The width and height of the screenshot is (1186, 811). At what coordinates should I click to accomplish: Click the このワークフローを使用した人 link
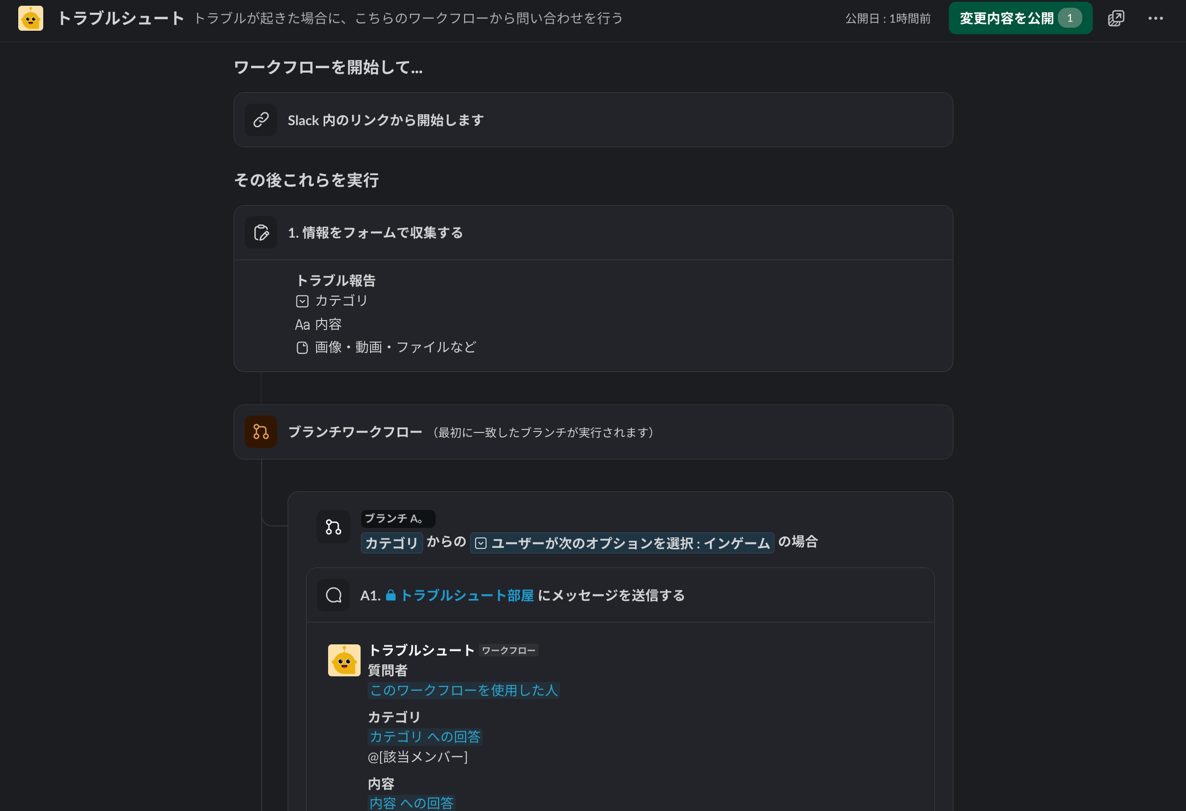coord(465,690)
